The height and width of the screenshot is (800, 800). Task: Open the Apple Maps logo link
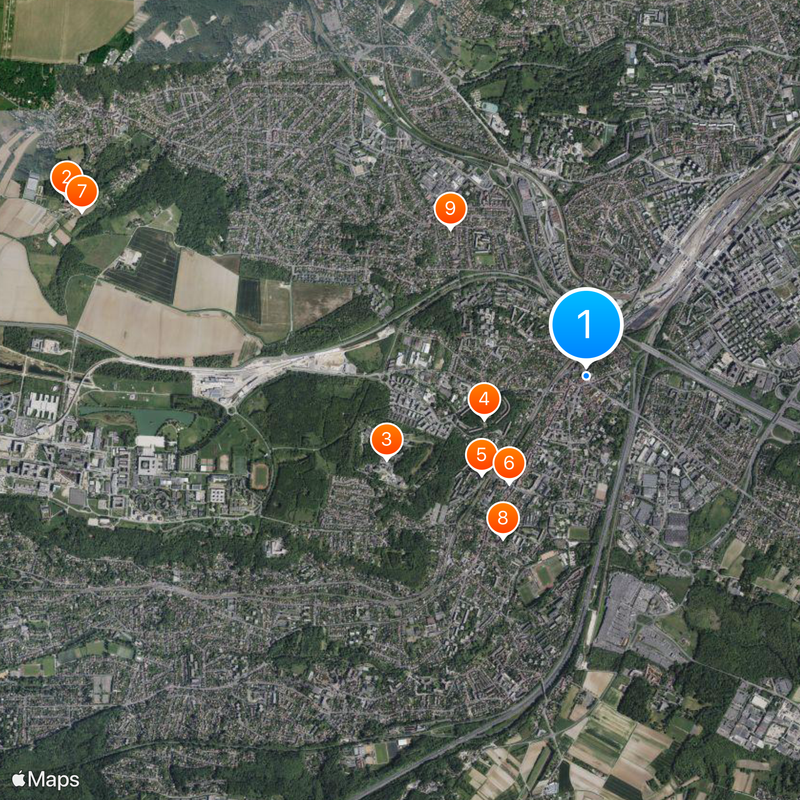(x=45, y=780)
